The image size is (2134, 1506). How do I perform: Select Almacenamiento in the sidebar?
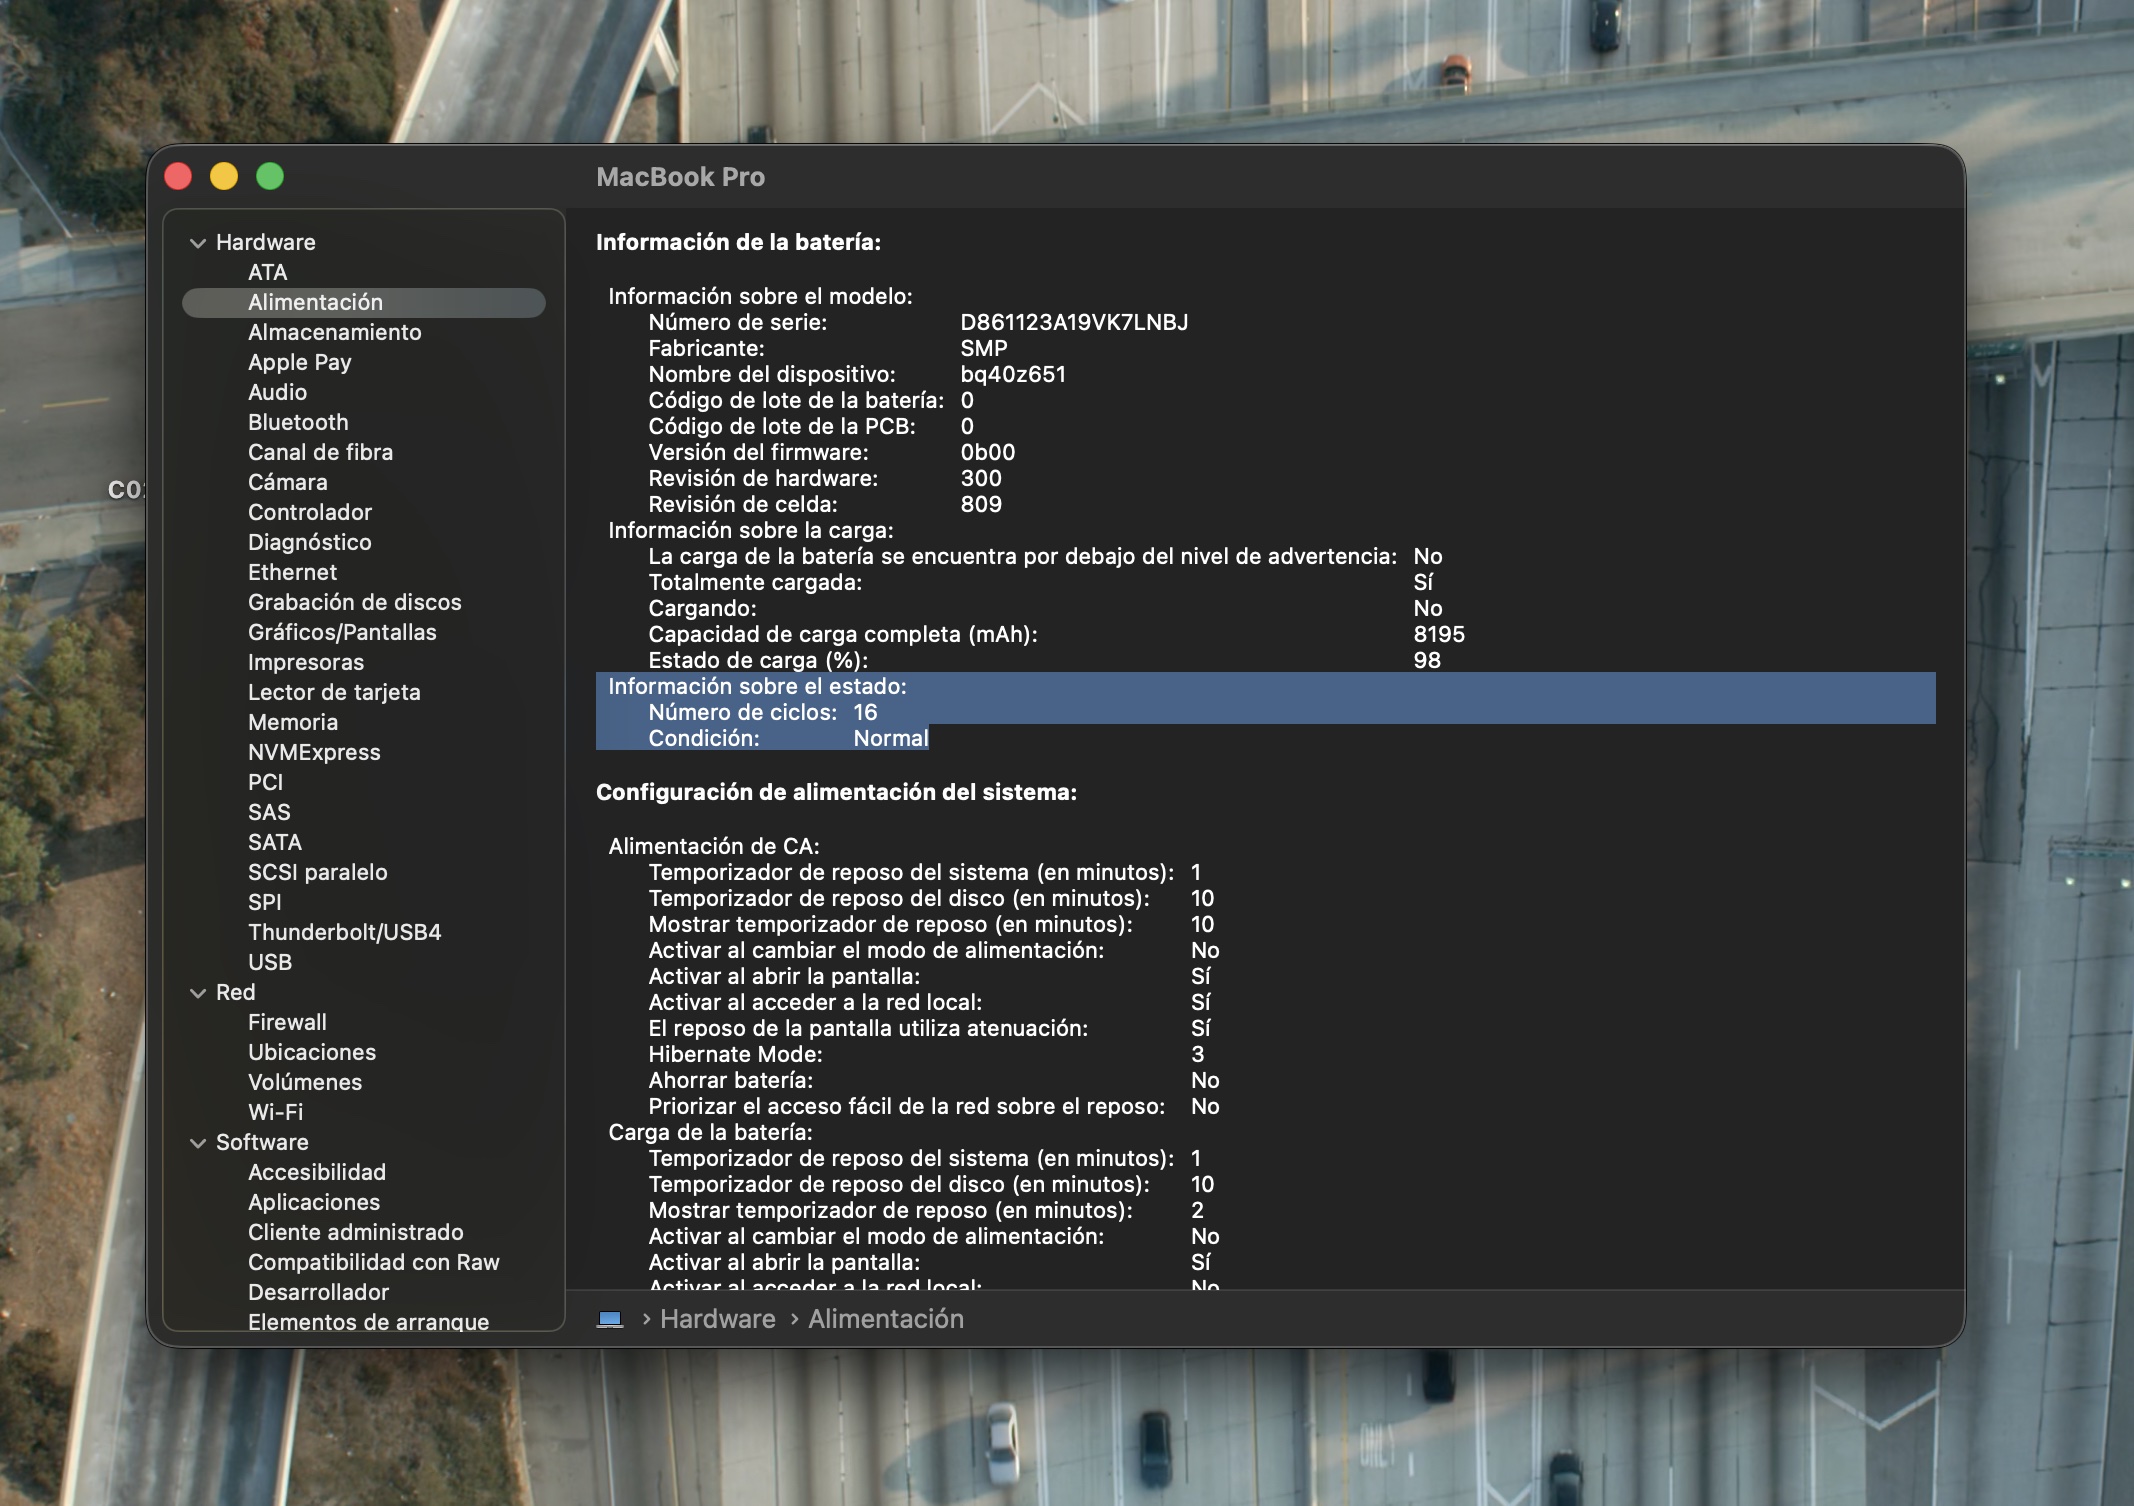tap(335, 332)
